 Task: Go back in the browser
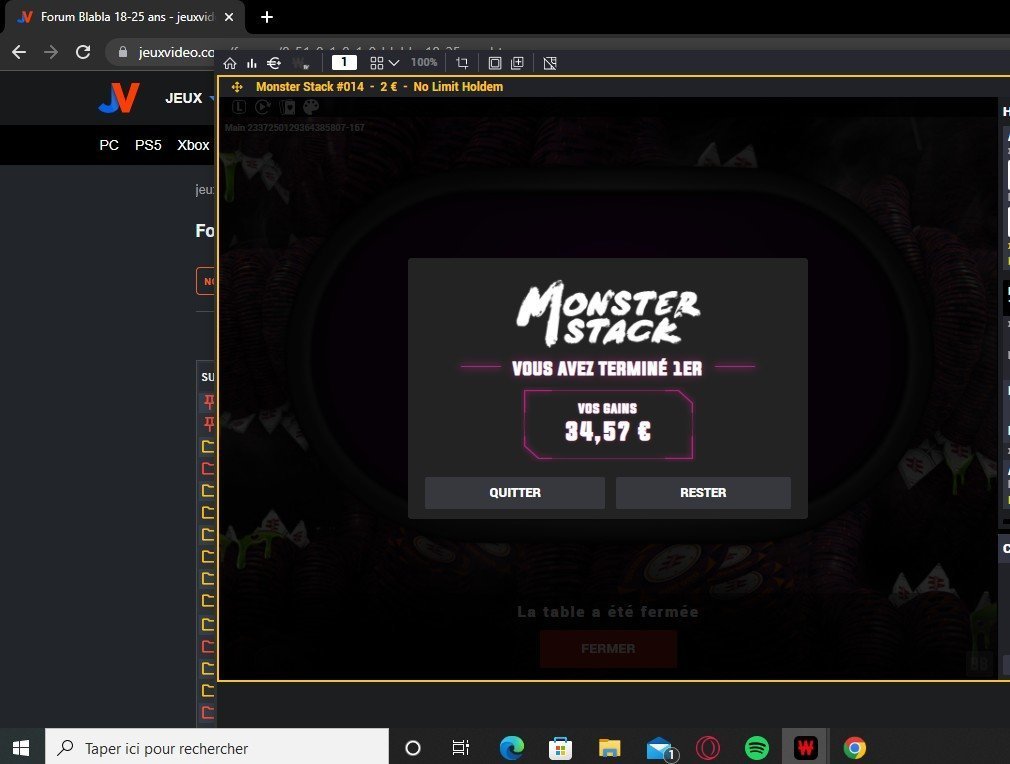[19, 52]
